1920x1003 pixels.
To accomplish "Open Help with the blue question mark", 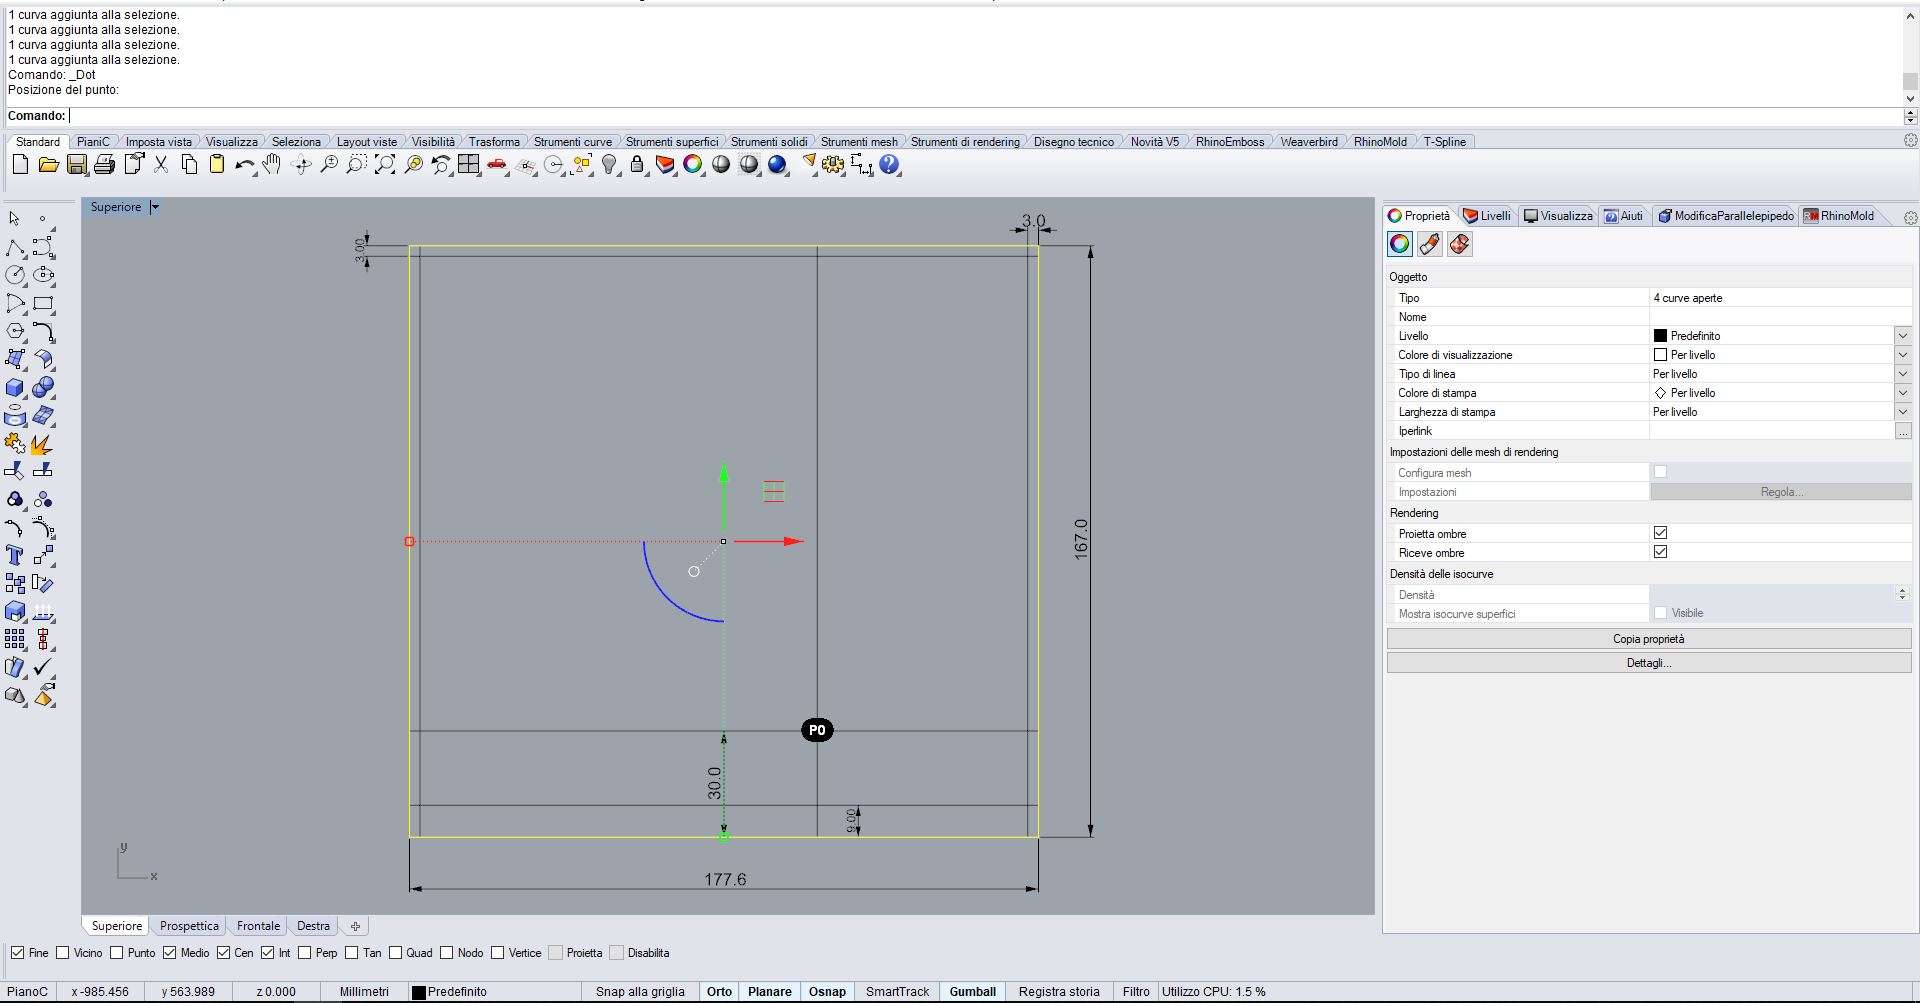I will 889,165.
